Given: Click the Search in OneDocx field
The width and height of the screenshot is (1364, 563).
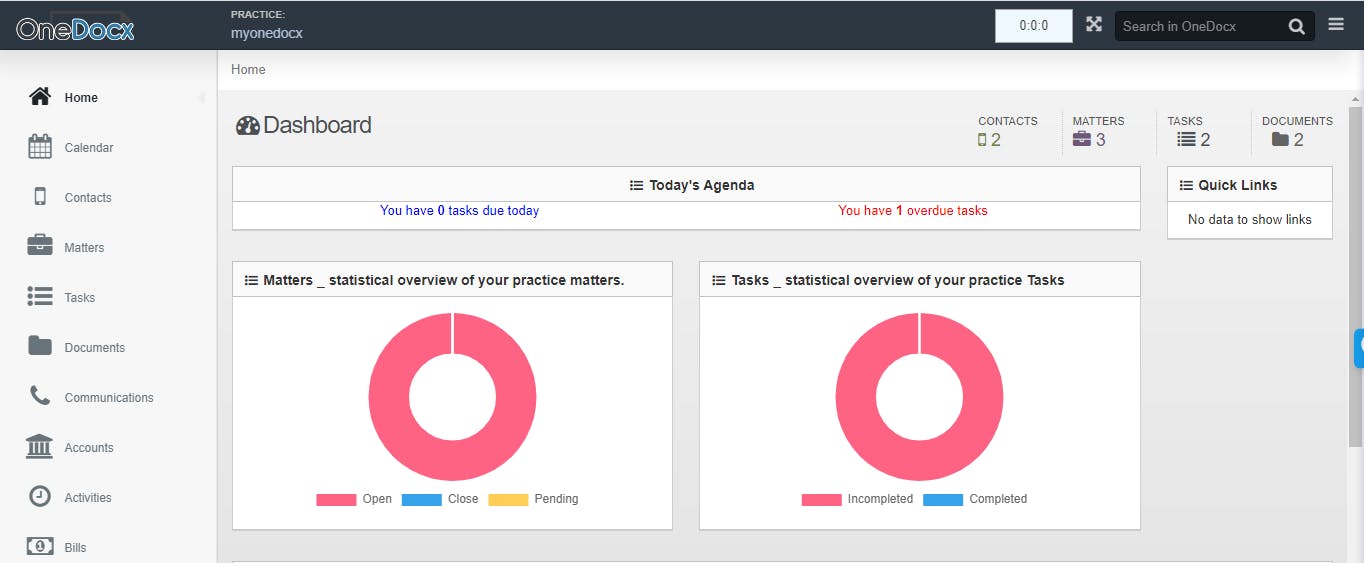Looking at the screenshot, I should 1200,26.
